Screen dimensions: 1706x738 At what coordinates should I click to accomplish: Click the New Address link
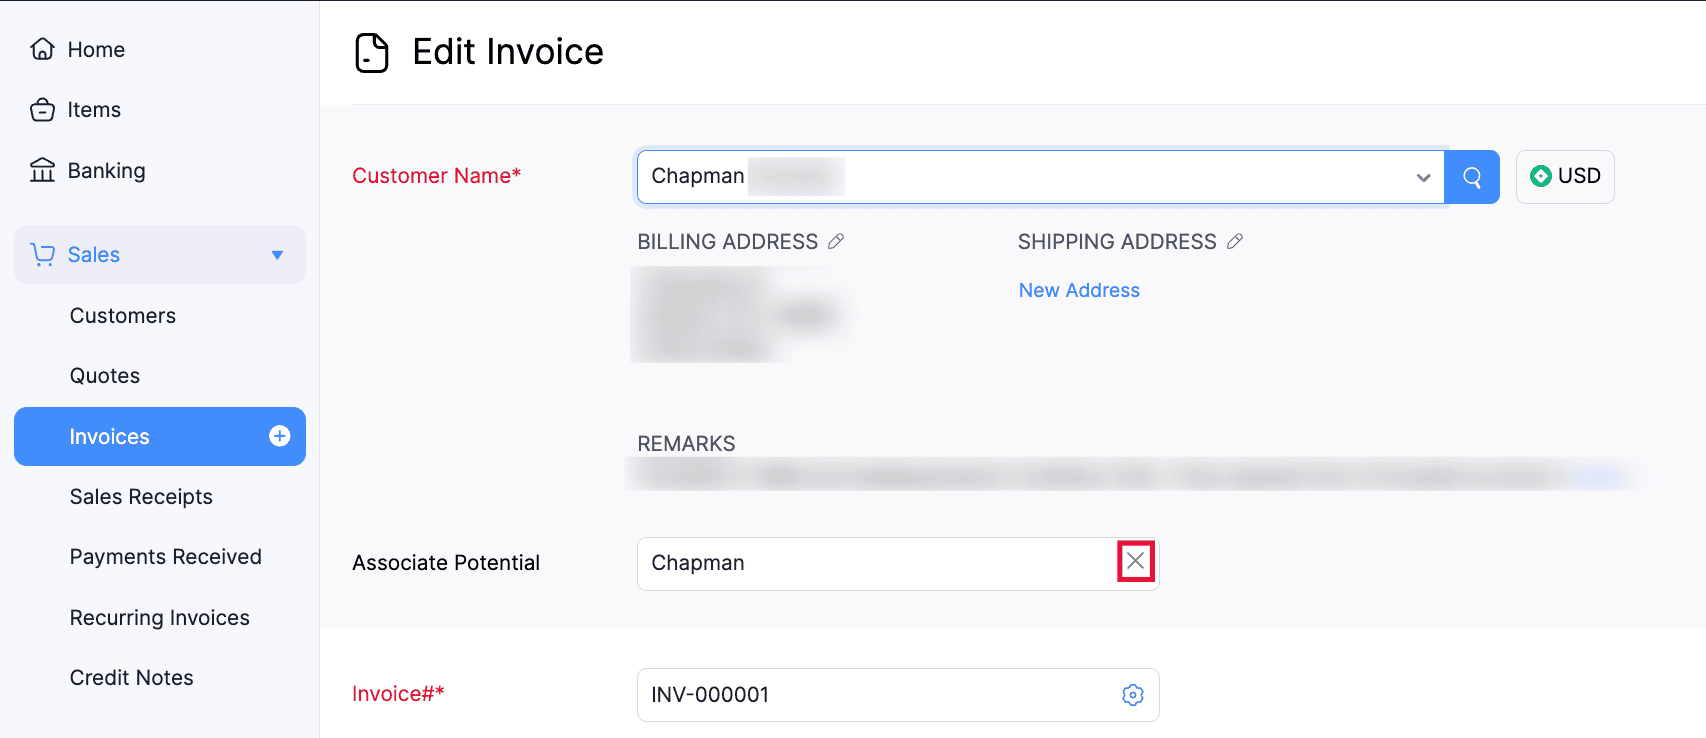click(1078, 290)
